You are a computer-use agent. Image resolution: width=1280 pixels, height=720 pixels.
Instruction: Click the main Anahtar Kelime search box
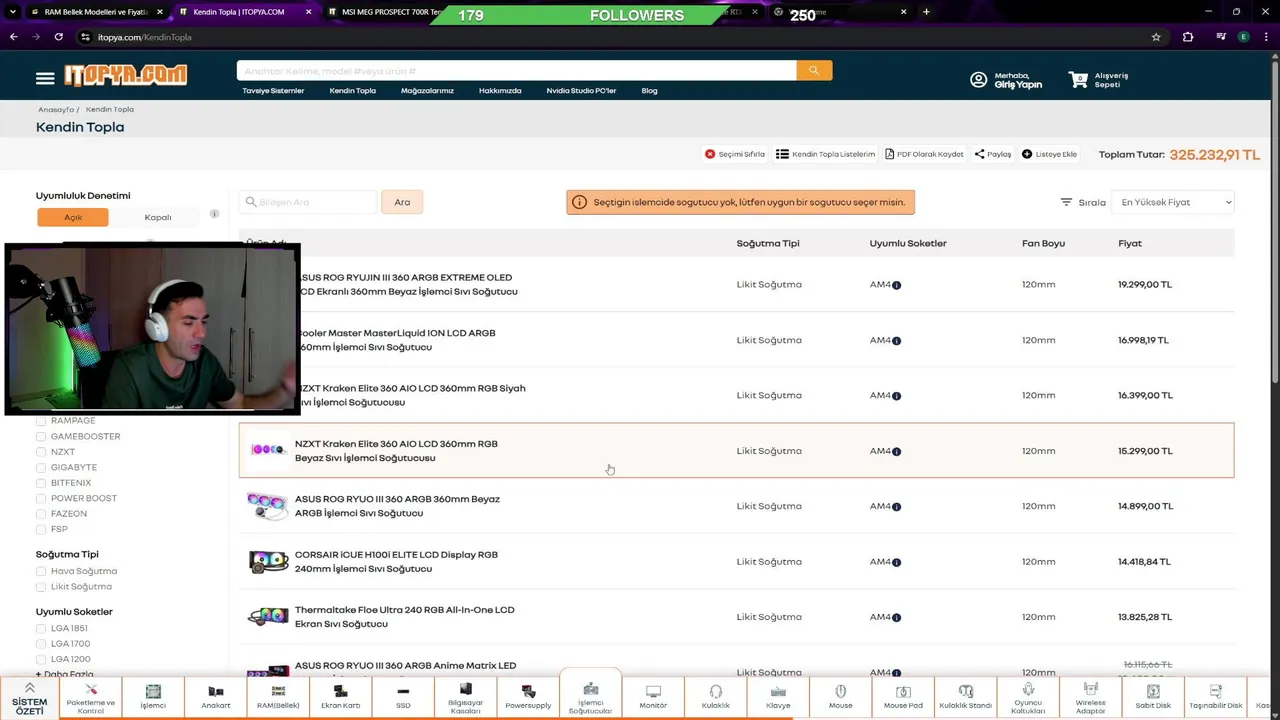coord(517,71)
